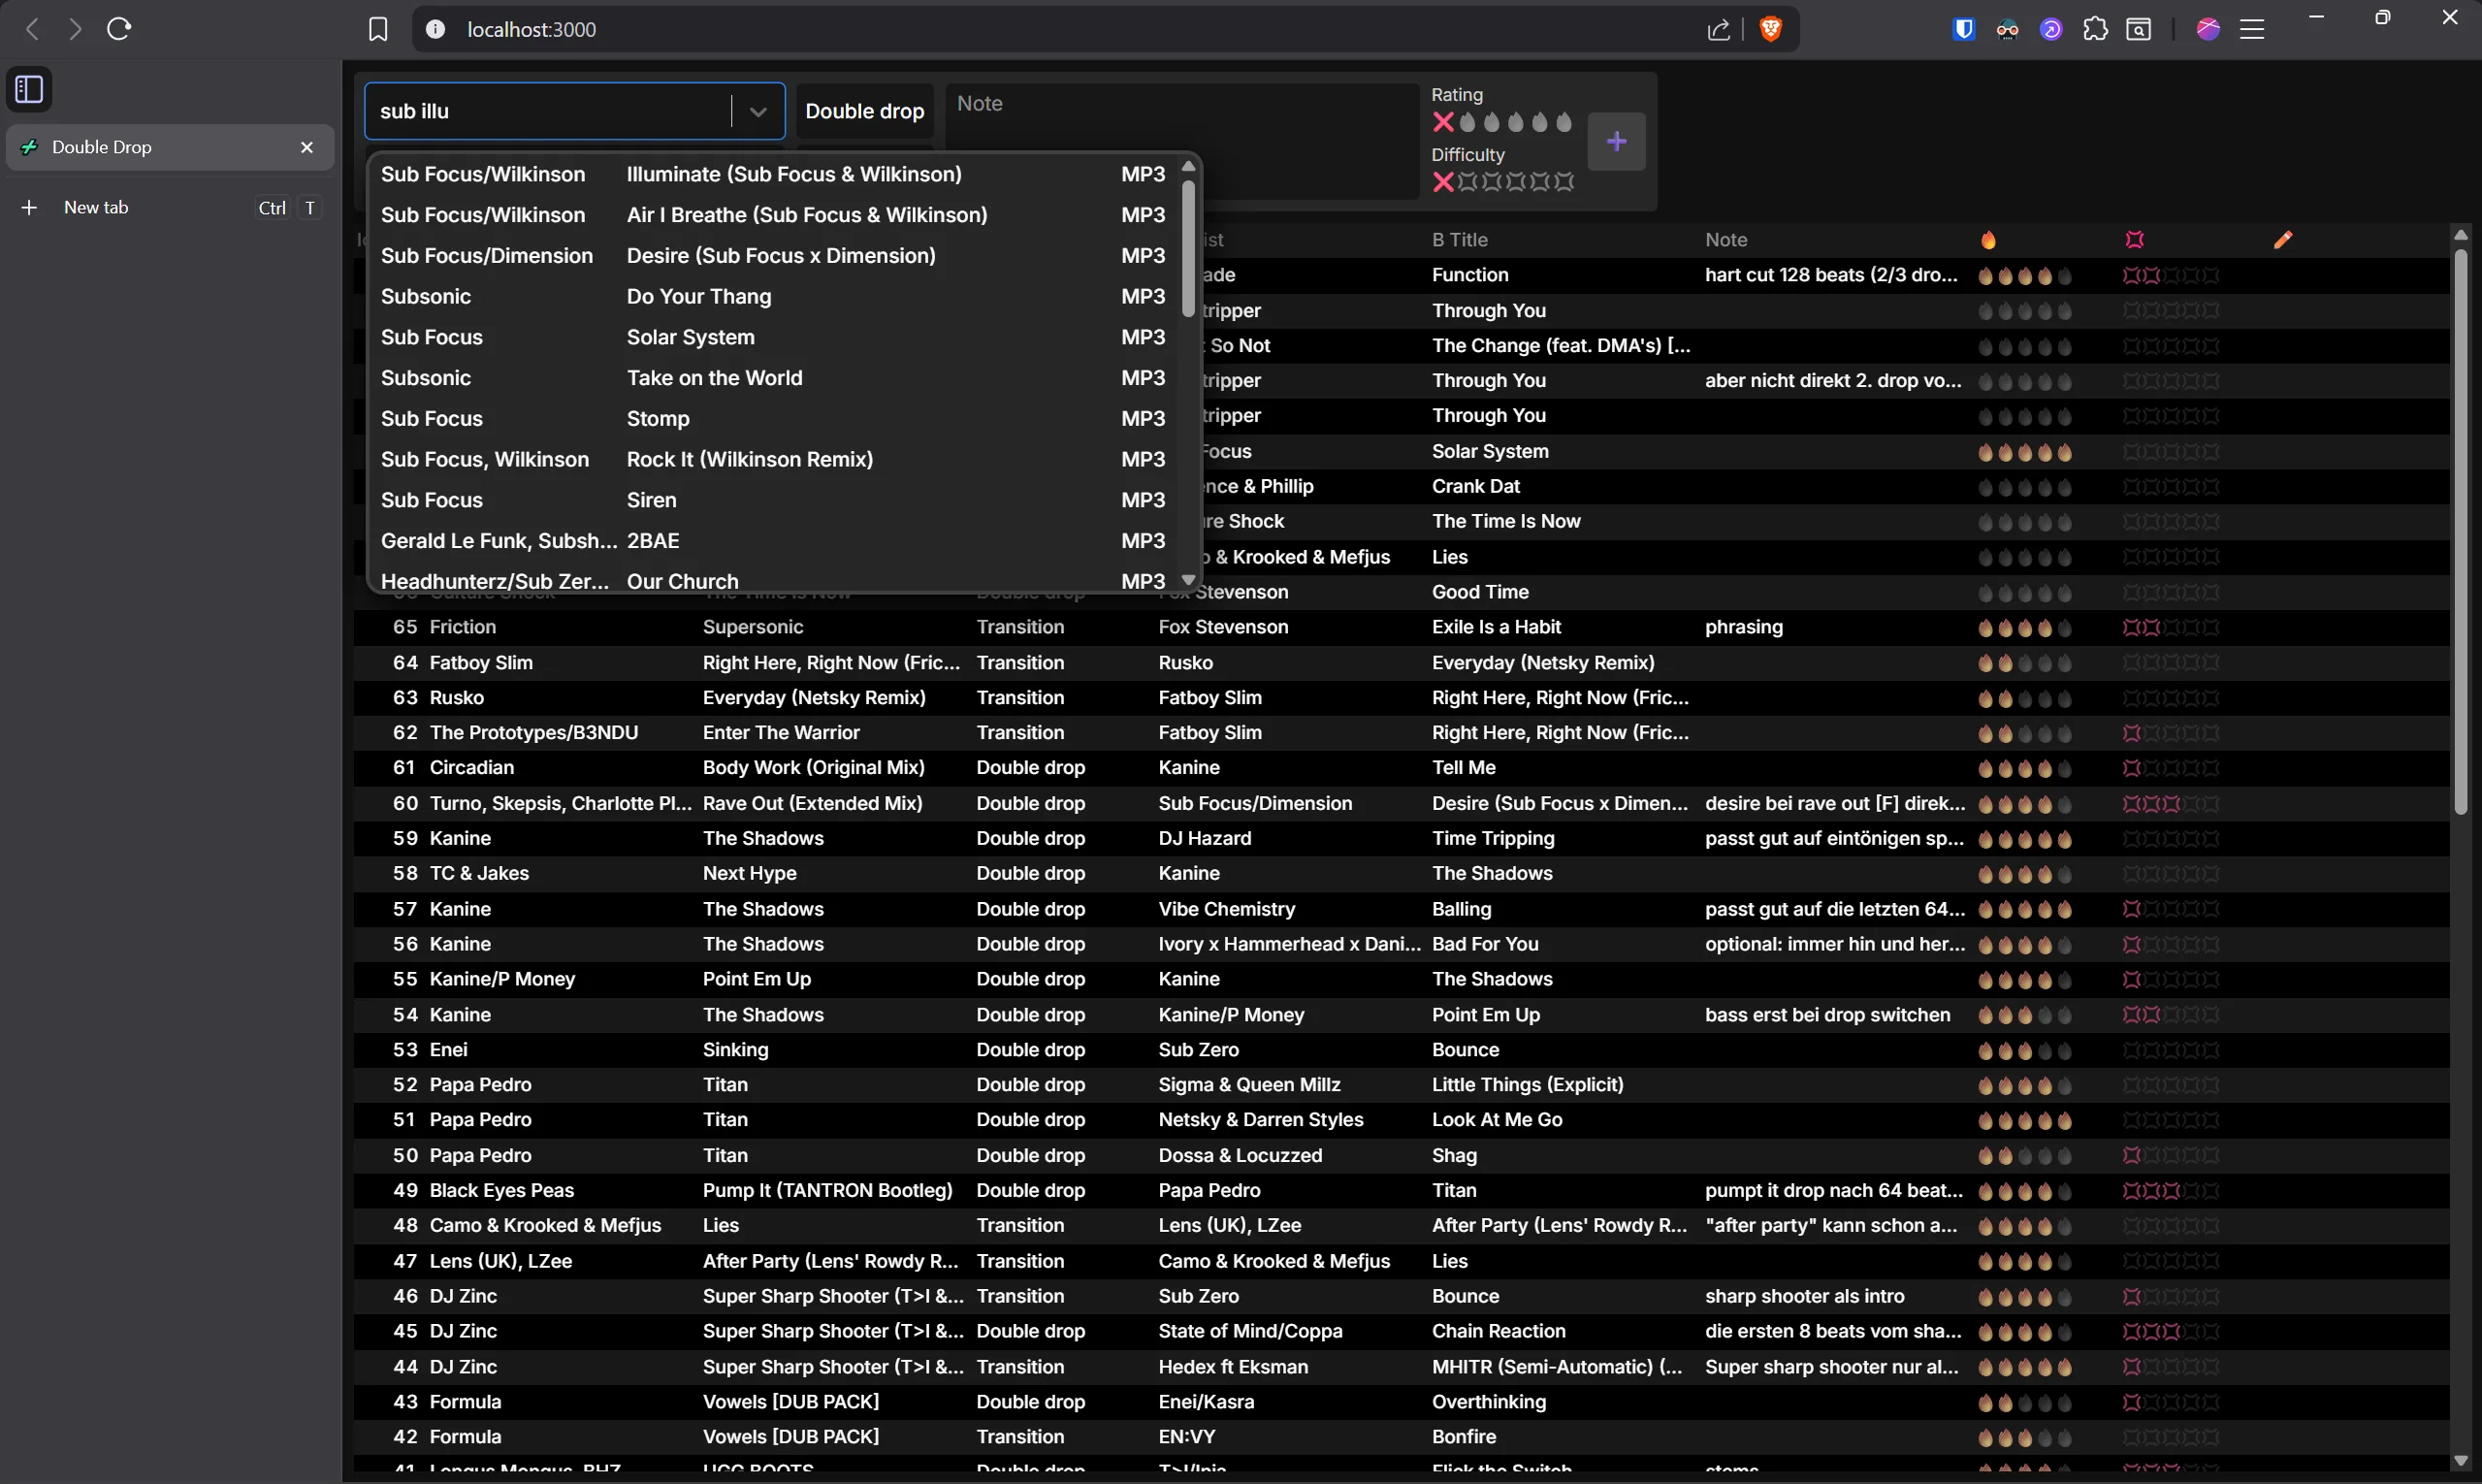
Task: Click 'Netsky & Darren Styles' artist cell
Action: [x=1260, y=1120]
